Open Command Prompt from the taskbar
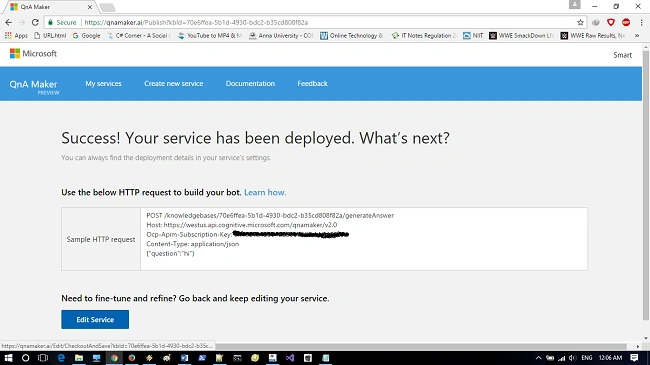This screenshot has height=365, width=650. point(237,358)
